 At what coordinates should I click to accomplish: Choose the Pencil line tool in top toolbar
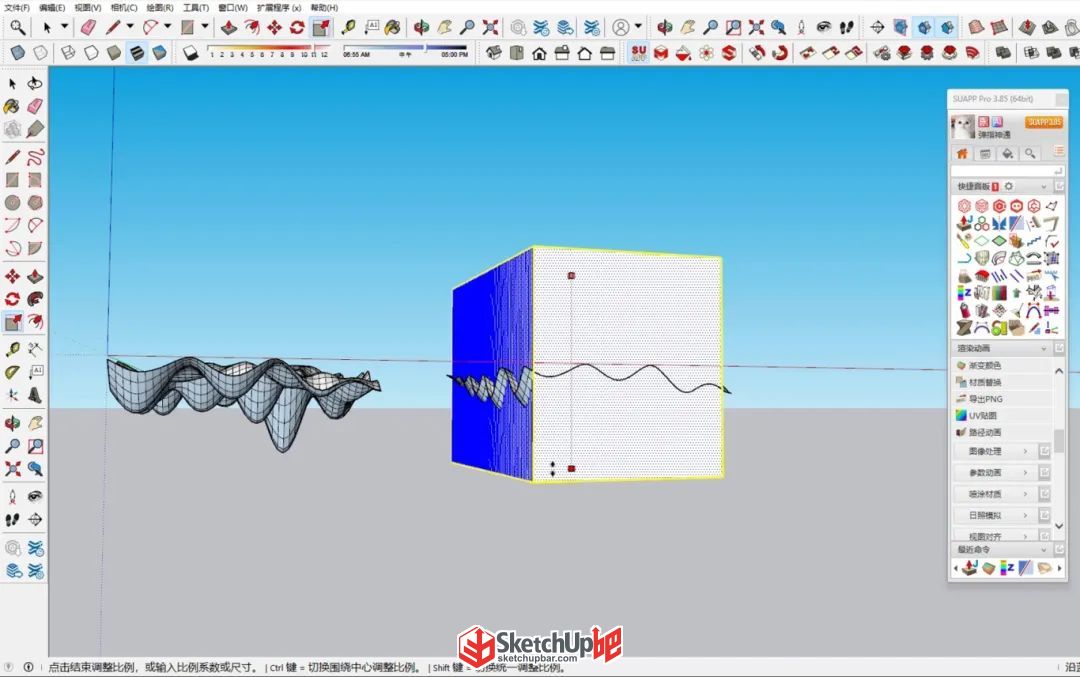pos(113,28)
